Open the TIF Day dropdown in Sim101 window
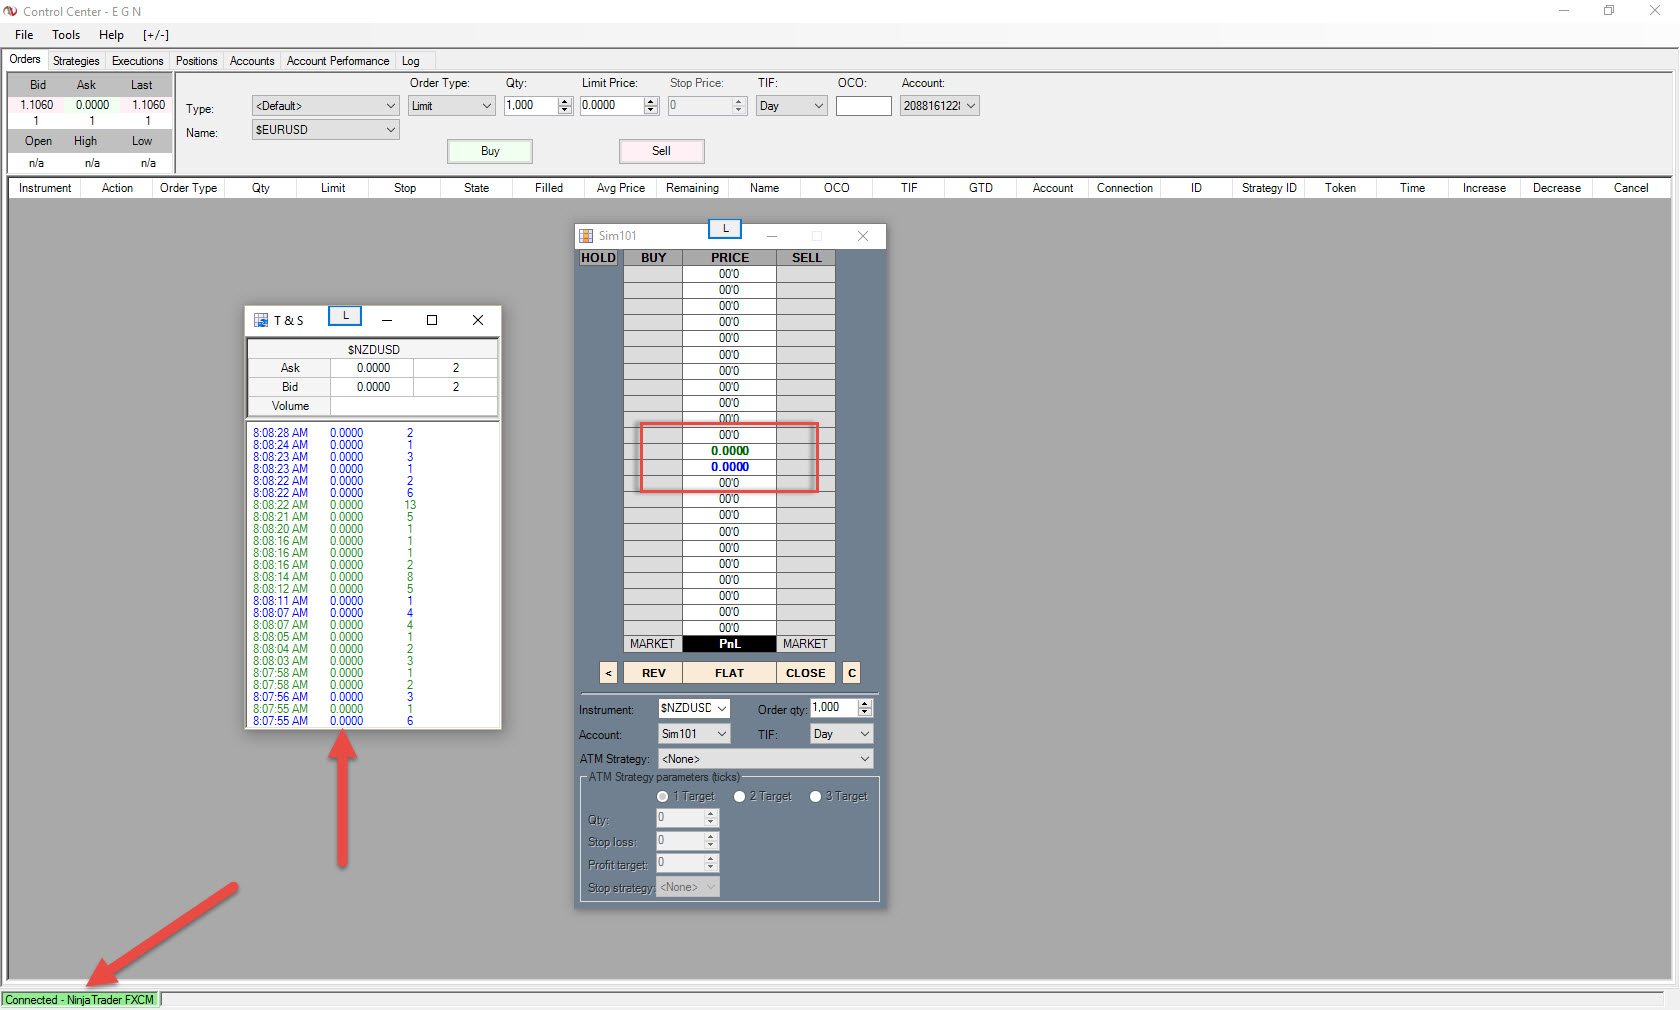Image resolution: width=1680 pixels, height=1010 pixels. pos(841,734)
